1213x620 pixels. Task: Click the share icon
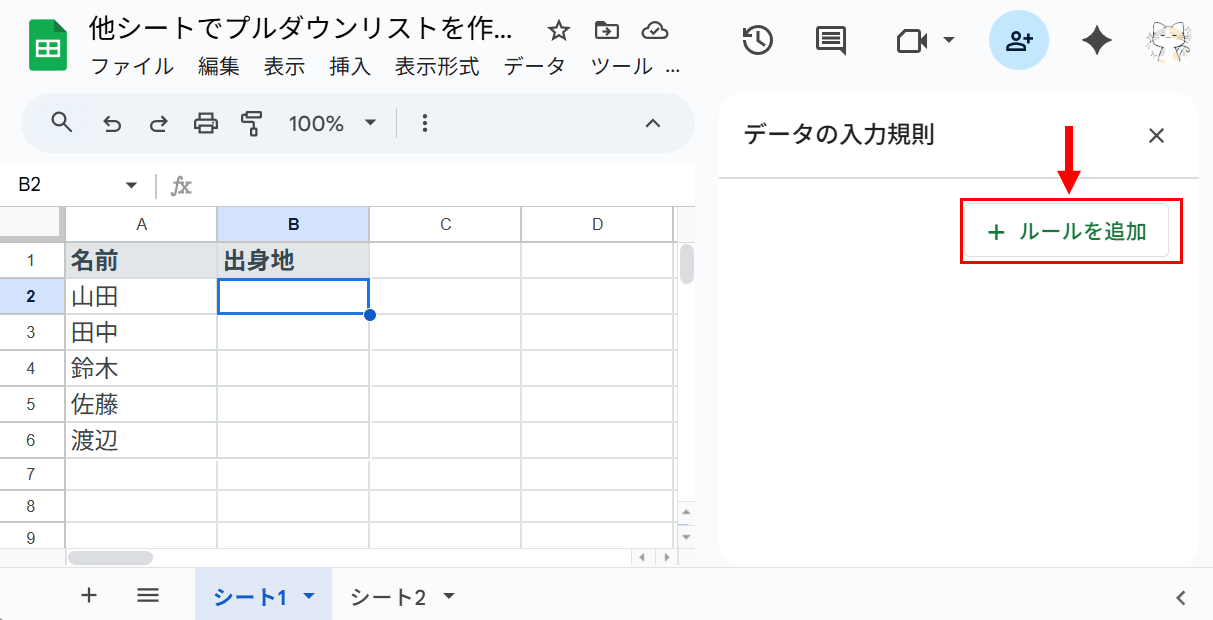(x=1018, y=41)
